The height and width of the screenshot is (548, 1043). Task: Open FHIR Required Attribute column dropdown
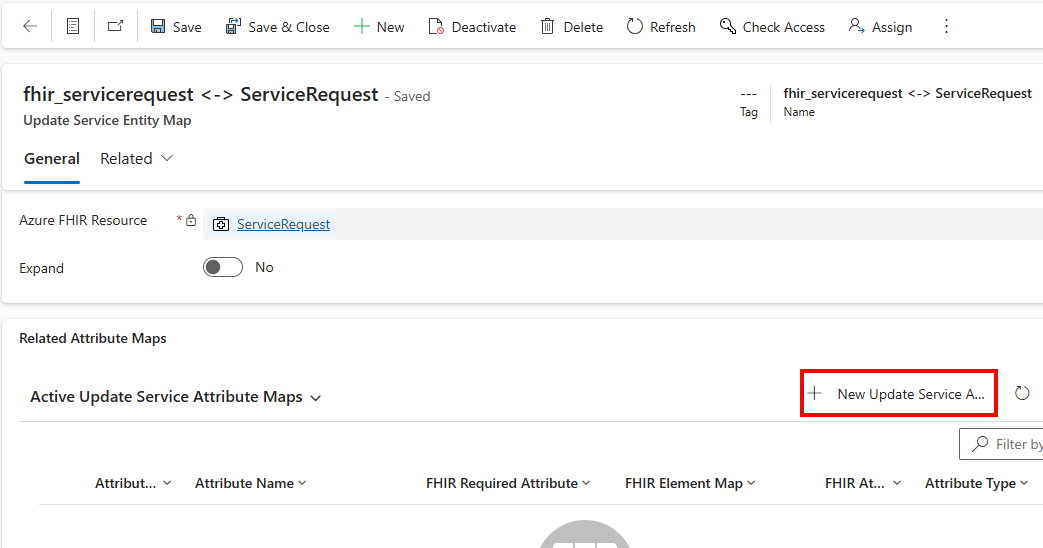[508, 483]
